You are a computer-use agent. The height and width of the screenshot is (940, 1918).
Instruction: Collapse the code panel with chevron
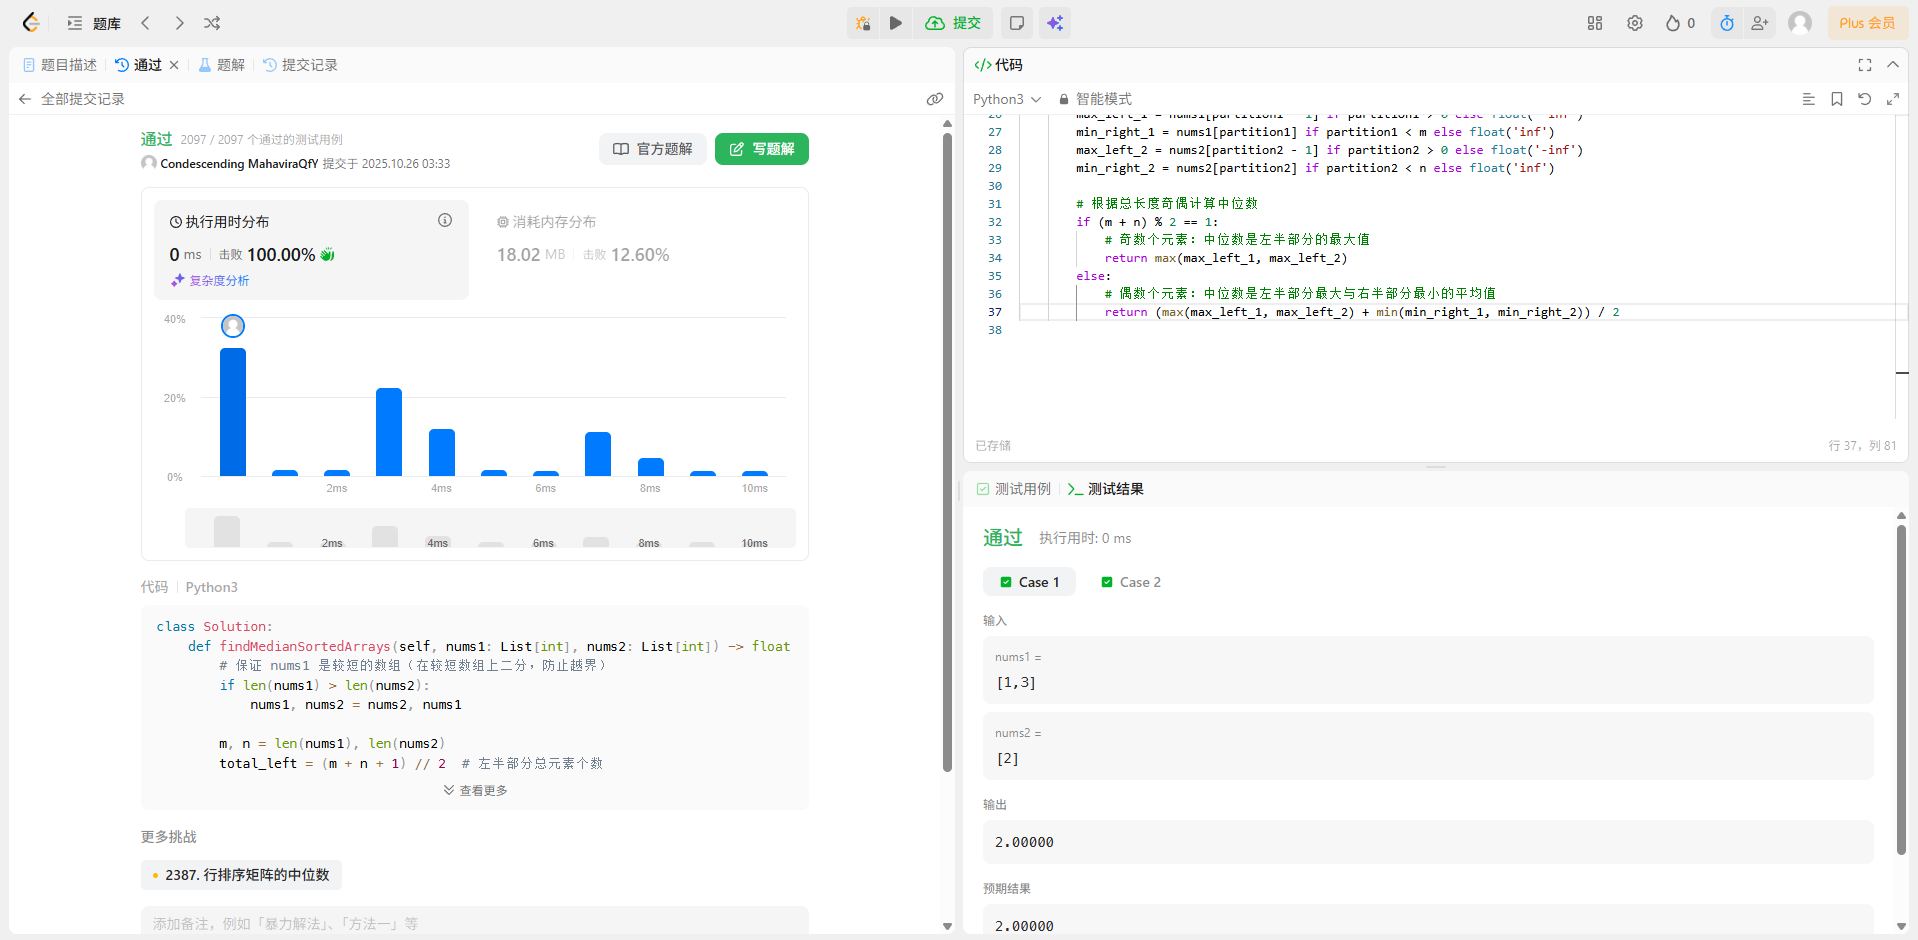(x=1892, y=65)
